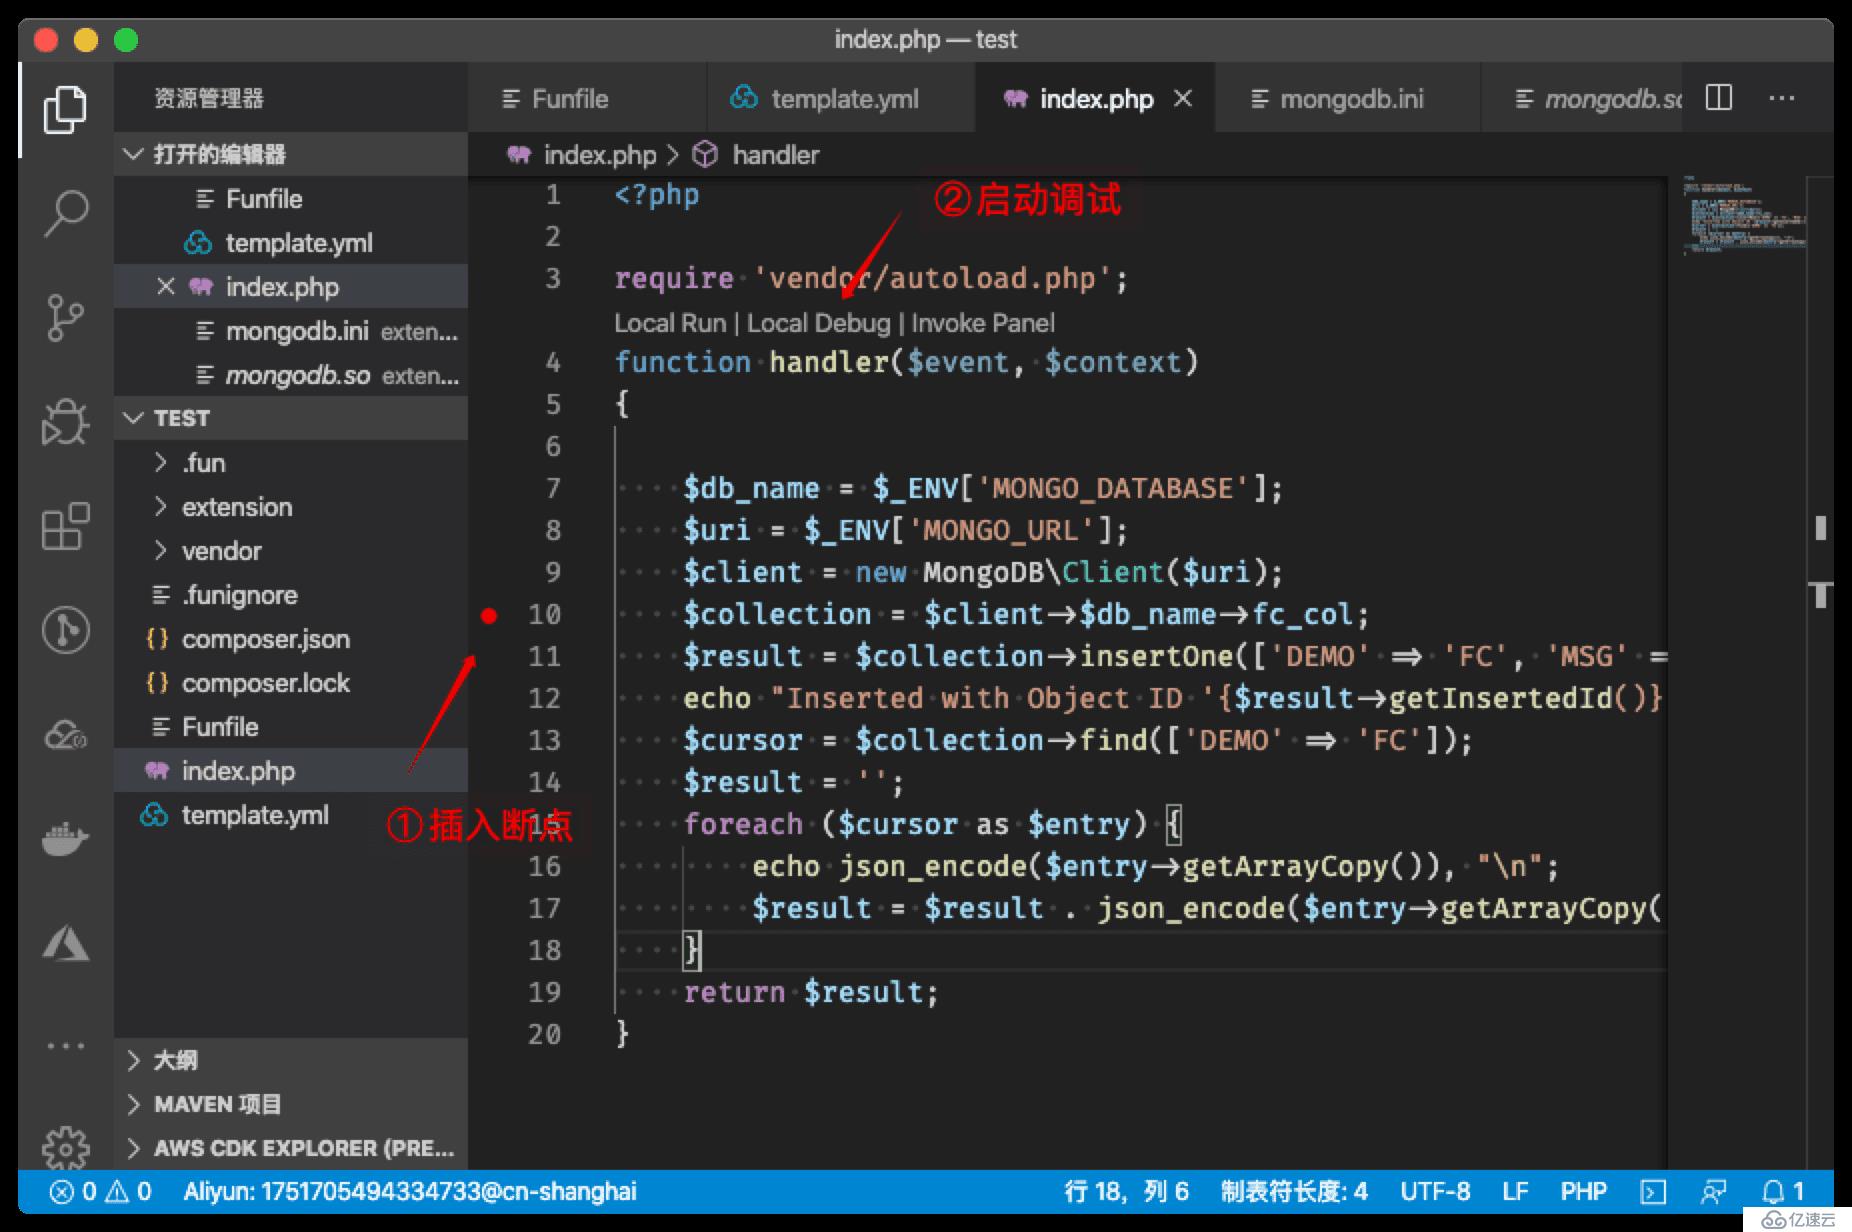Show errors and warnings in status bar
This screenshot has height=1232, width=1852.
click(x=101, y=1191)
